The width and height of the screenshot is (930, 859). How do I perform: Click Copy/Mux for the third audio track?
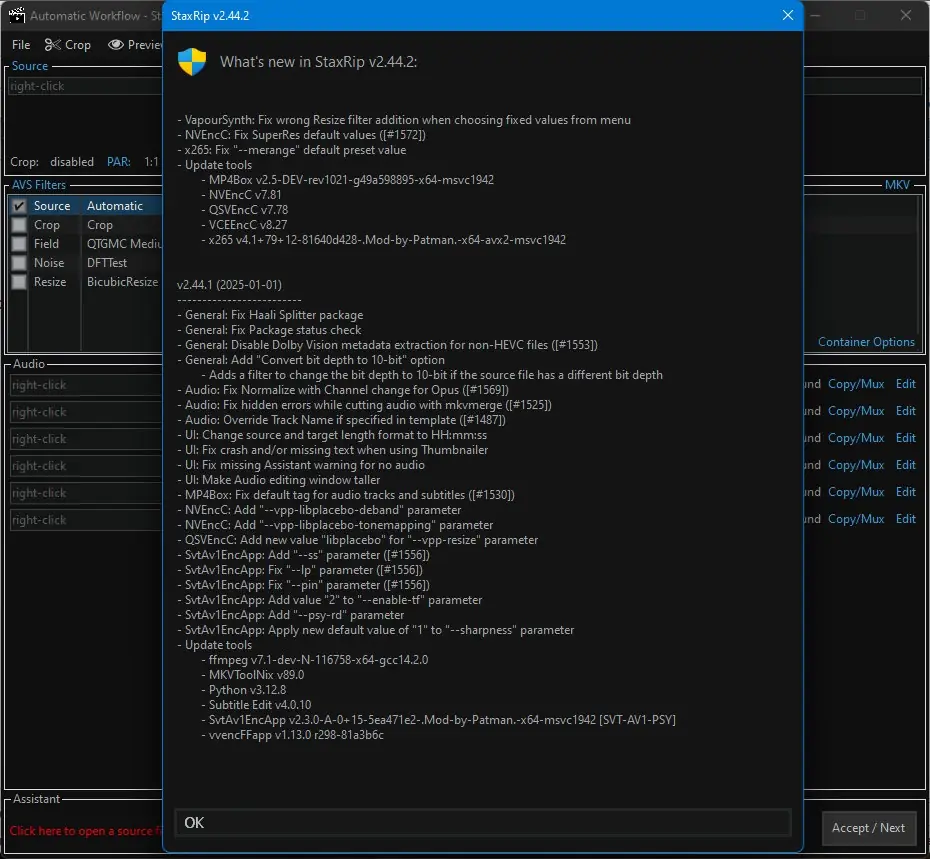point(856,438)
